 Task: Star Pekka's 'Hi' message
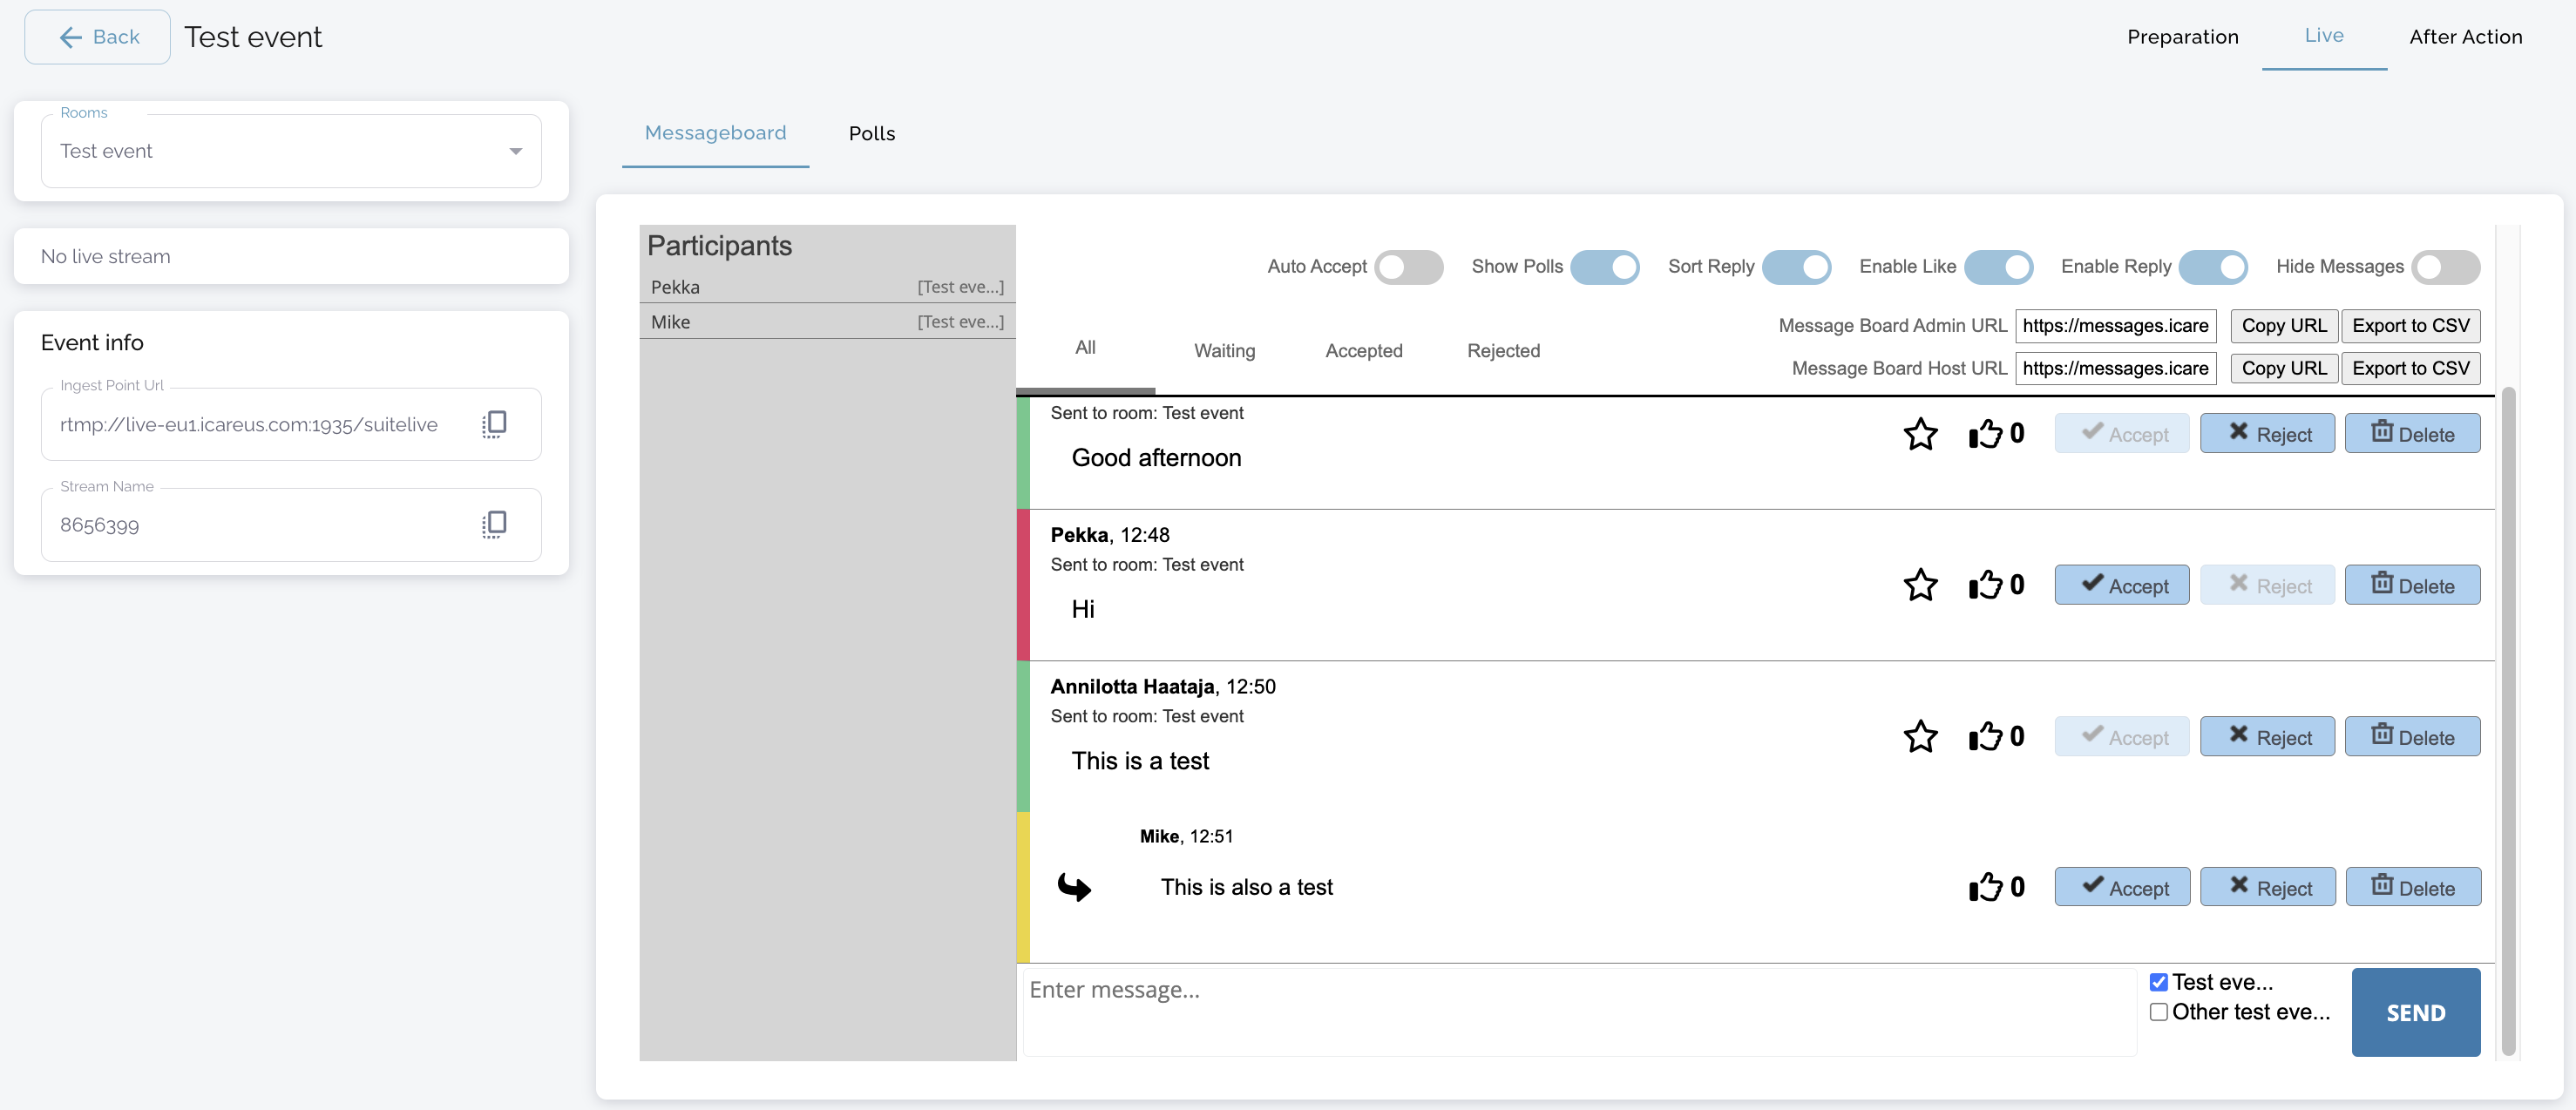pyautogui.click(x=1920, y=585)
